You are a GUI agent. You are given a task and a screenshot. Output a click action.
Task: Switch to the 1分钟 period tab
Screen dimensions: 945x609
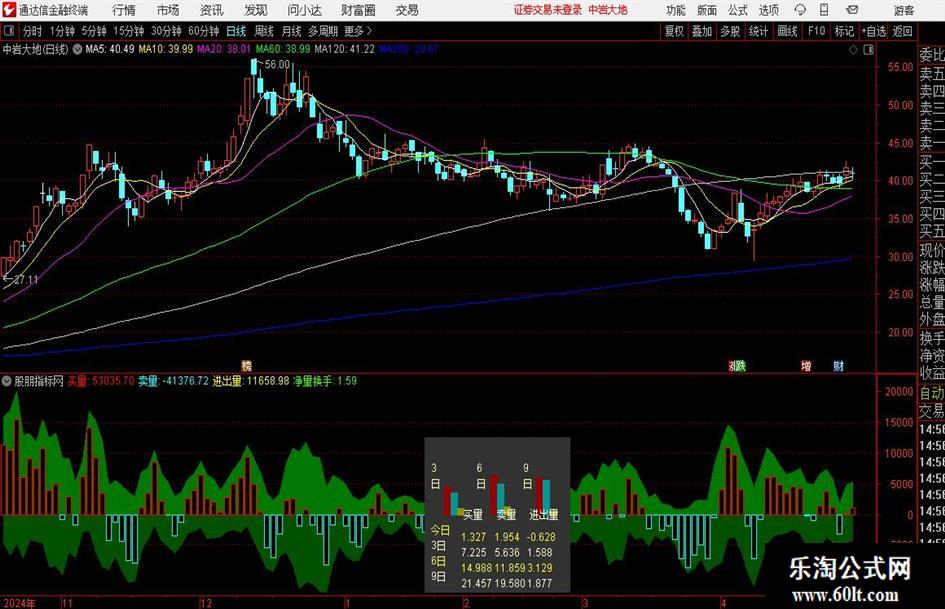click(x=61, y=31)
